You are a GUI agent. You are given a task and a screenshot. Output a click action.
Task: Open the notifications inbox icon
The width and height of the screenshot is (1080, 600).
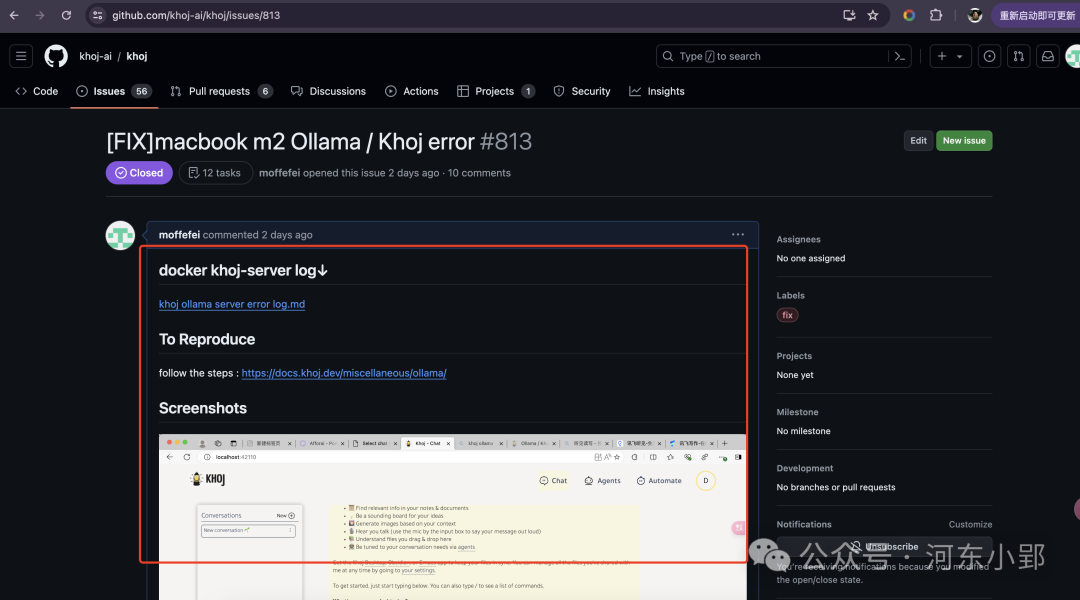tap(1047, 56)
